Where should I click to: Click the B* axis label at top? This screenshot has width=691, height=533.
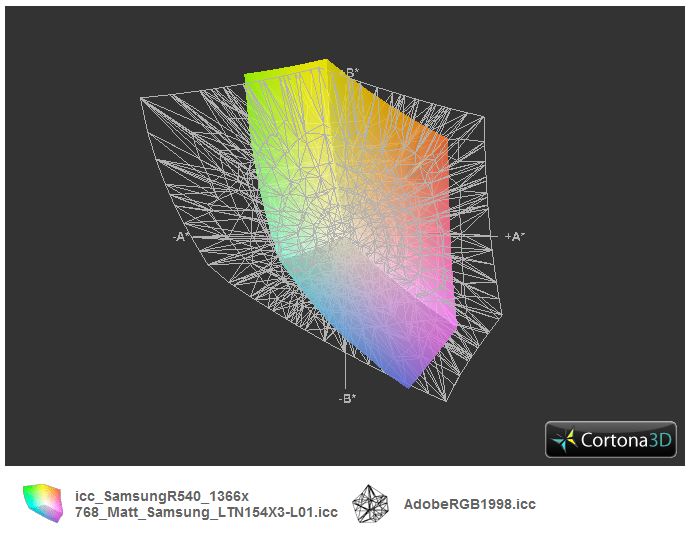point(351,72)
